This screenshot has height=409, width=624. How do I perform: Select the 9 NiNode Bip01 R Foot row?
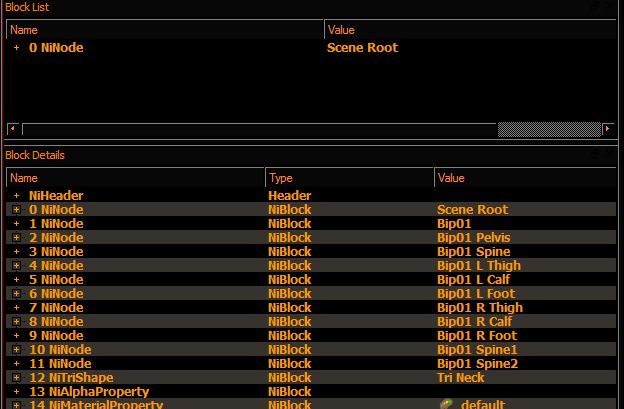[311, 335]
